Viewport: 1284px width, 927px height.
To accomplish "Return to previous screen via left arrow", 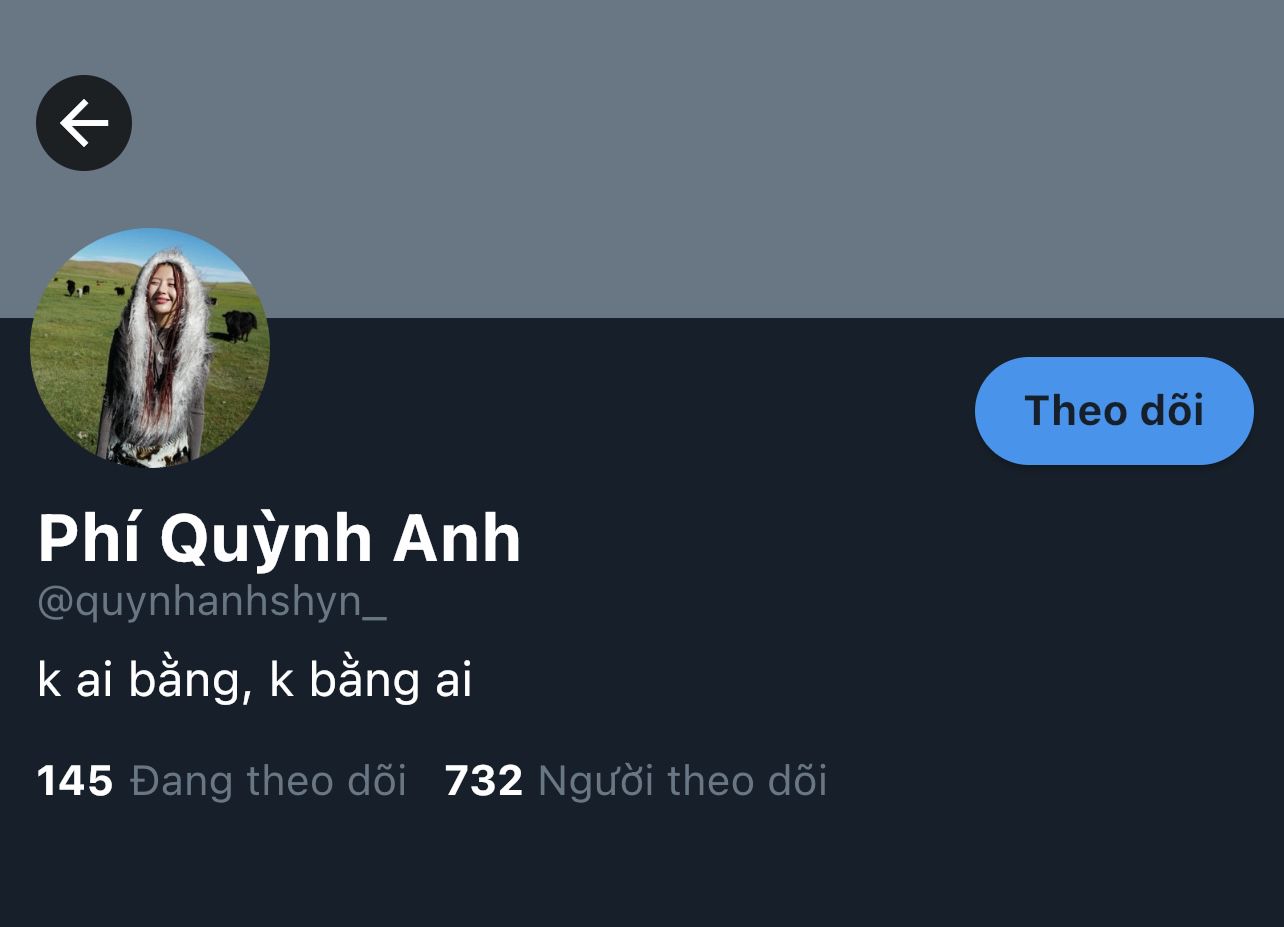I will [84, 123].
